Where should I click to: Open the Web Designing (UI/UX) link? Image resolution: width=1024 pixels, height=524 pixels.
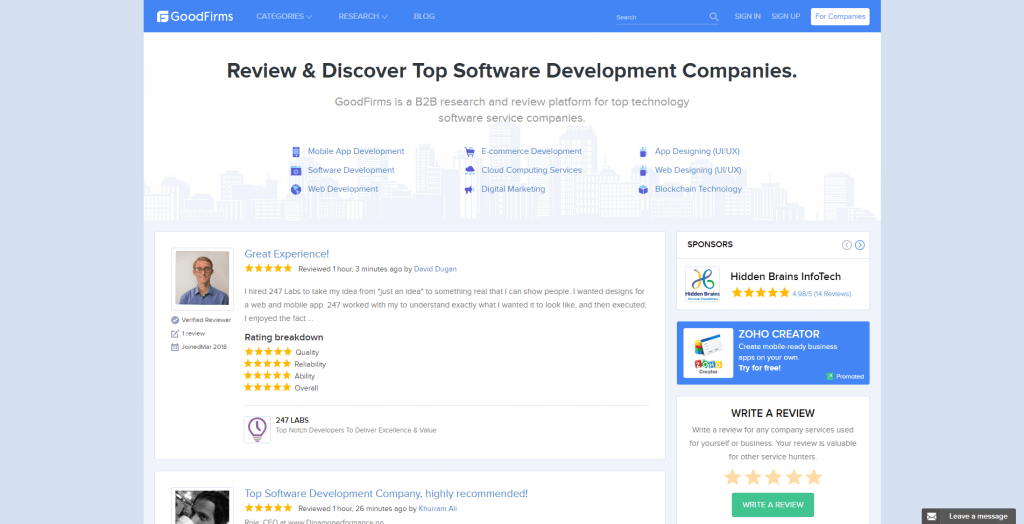point(698,170)
